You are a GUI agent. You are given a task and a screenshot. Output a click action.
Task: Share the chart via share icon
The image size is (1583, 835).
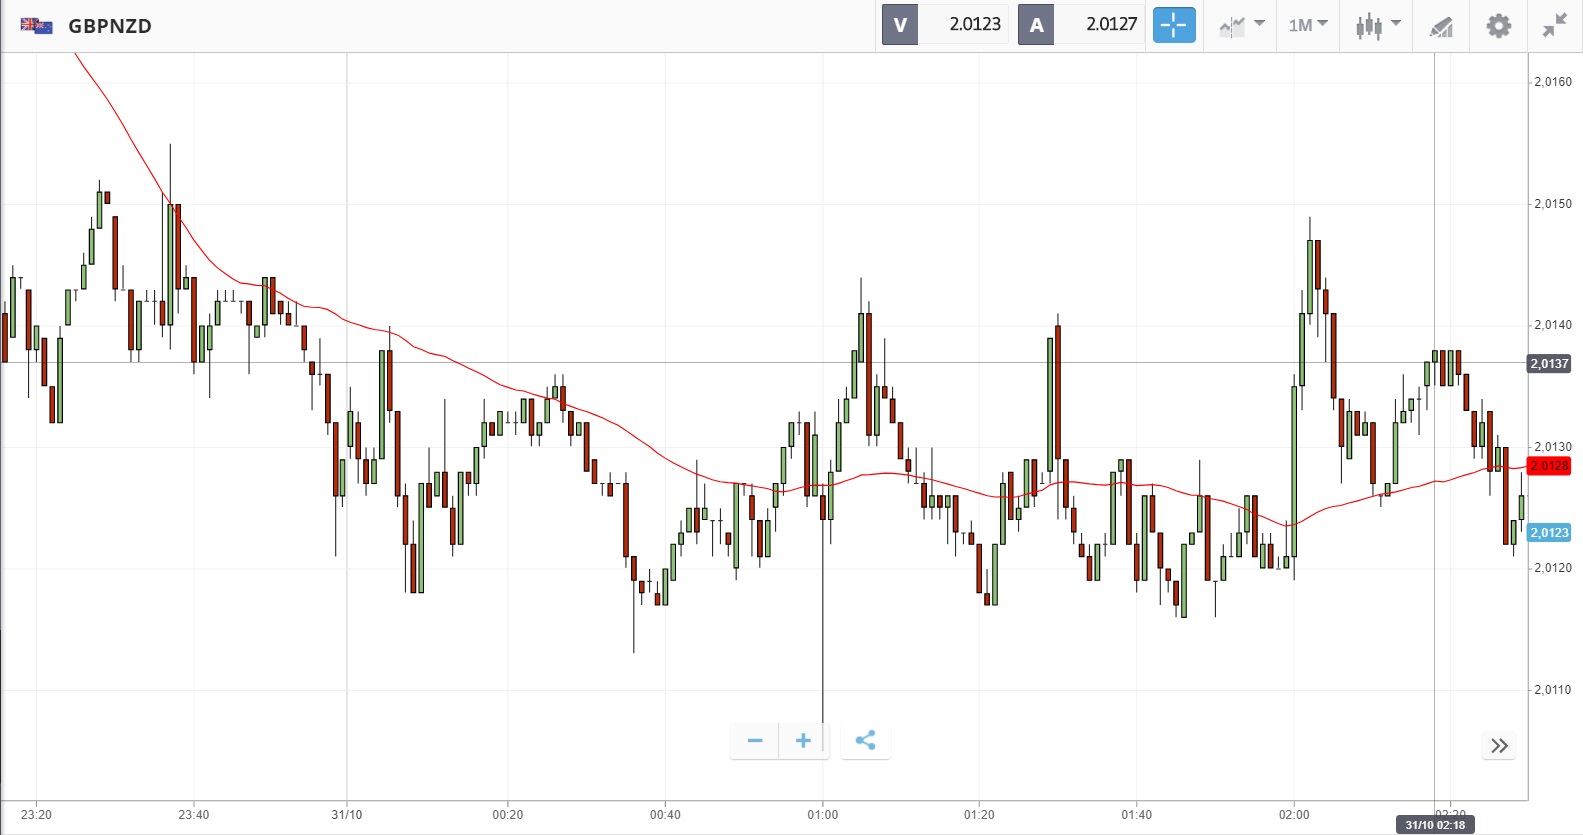[865, 740]
